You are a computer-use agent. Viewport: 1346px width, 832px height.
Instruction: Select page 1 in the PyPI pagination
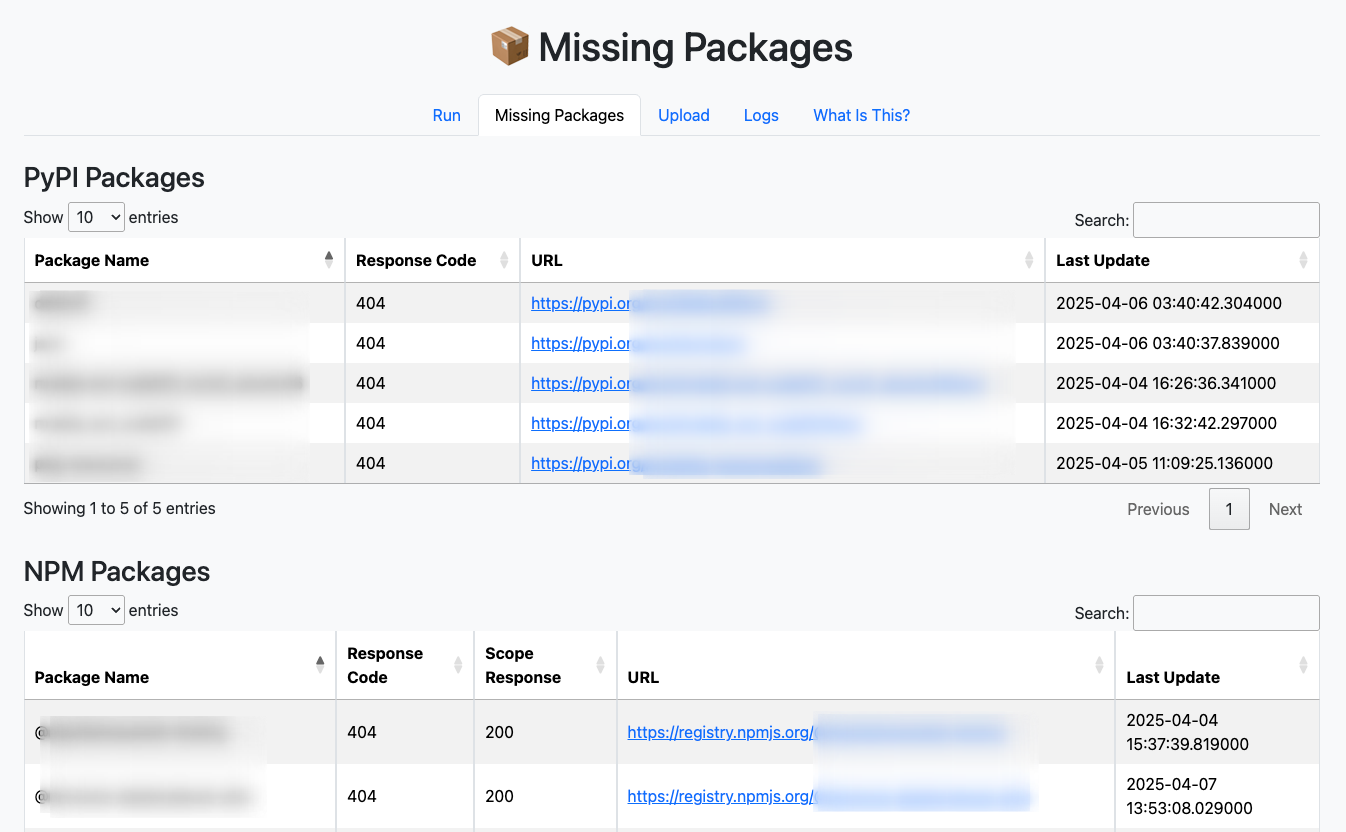pos(1229,509)
